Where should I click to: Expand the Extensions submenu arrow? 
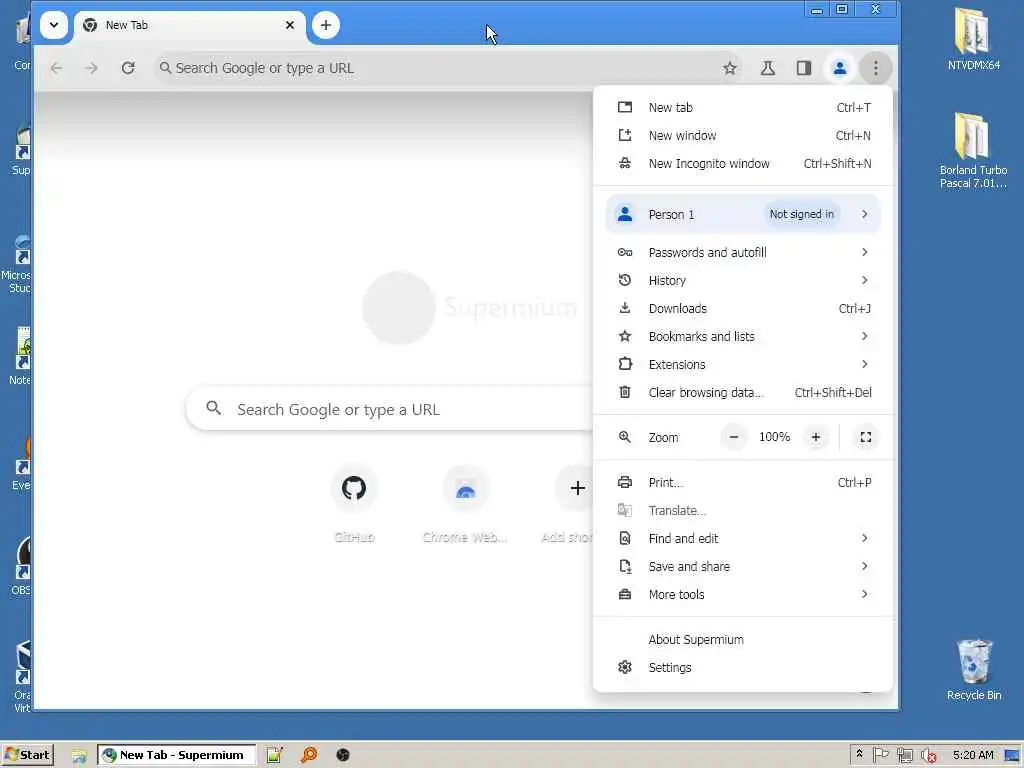pos(865,364)
